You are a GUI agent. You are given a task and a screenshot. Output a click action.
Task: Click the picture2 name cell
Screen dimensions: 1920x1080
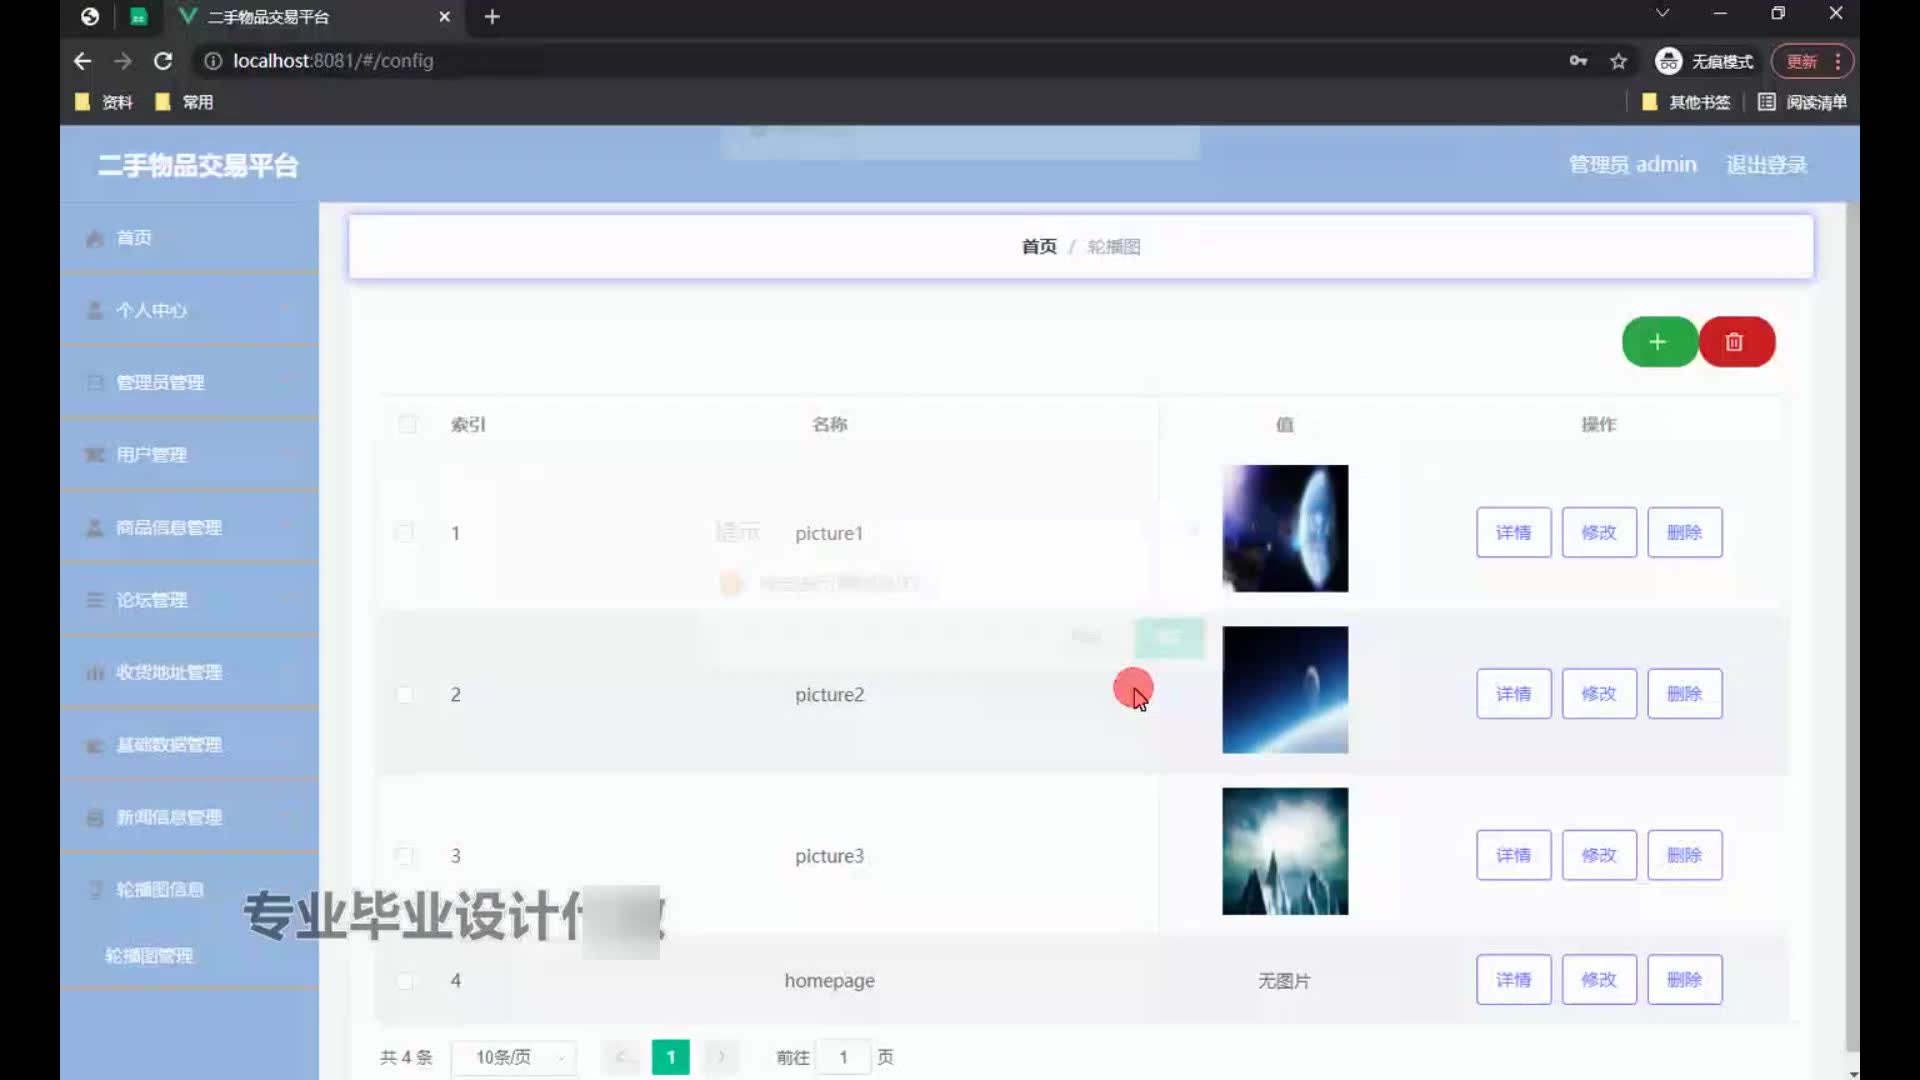coord(829,694)
